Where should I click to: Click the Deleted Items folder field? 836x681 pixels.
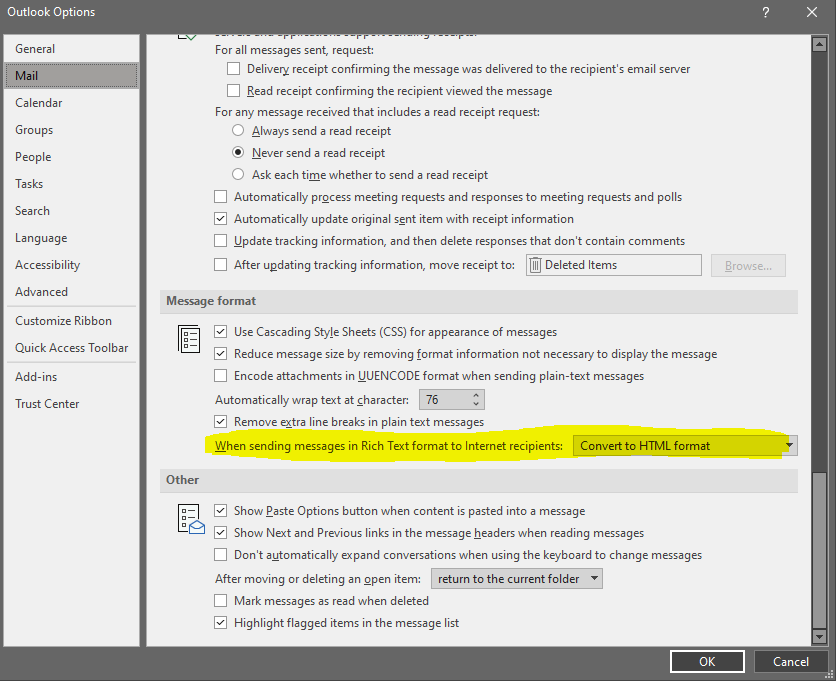(x=614, y=265)
